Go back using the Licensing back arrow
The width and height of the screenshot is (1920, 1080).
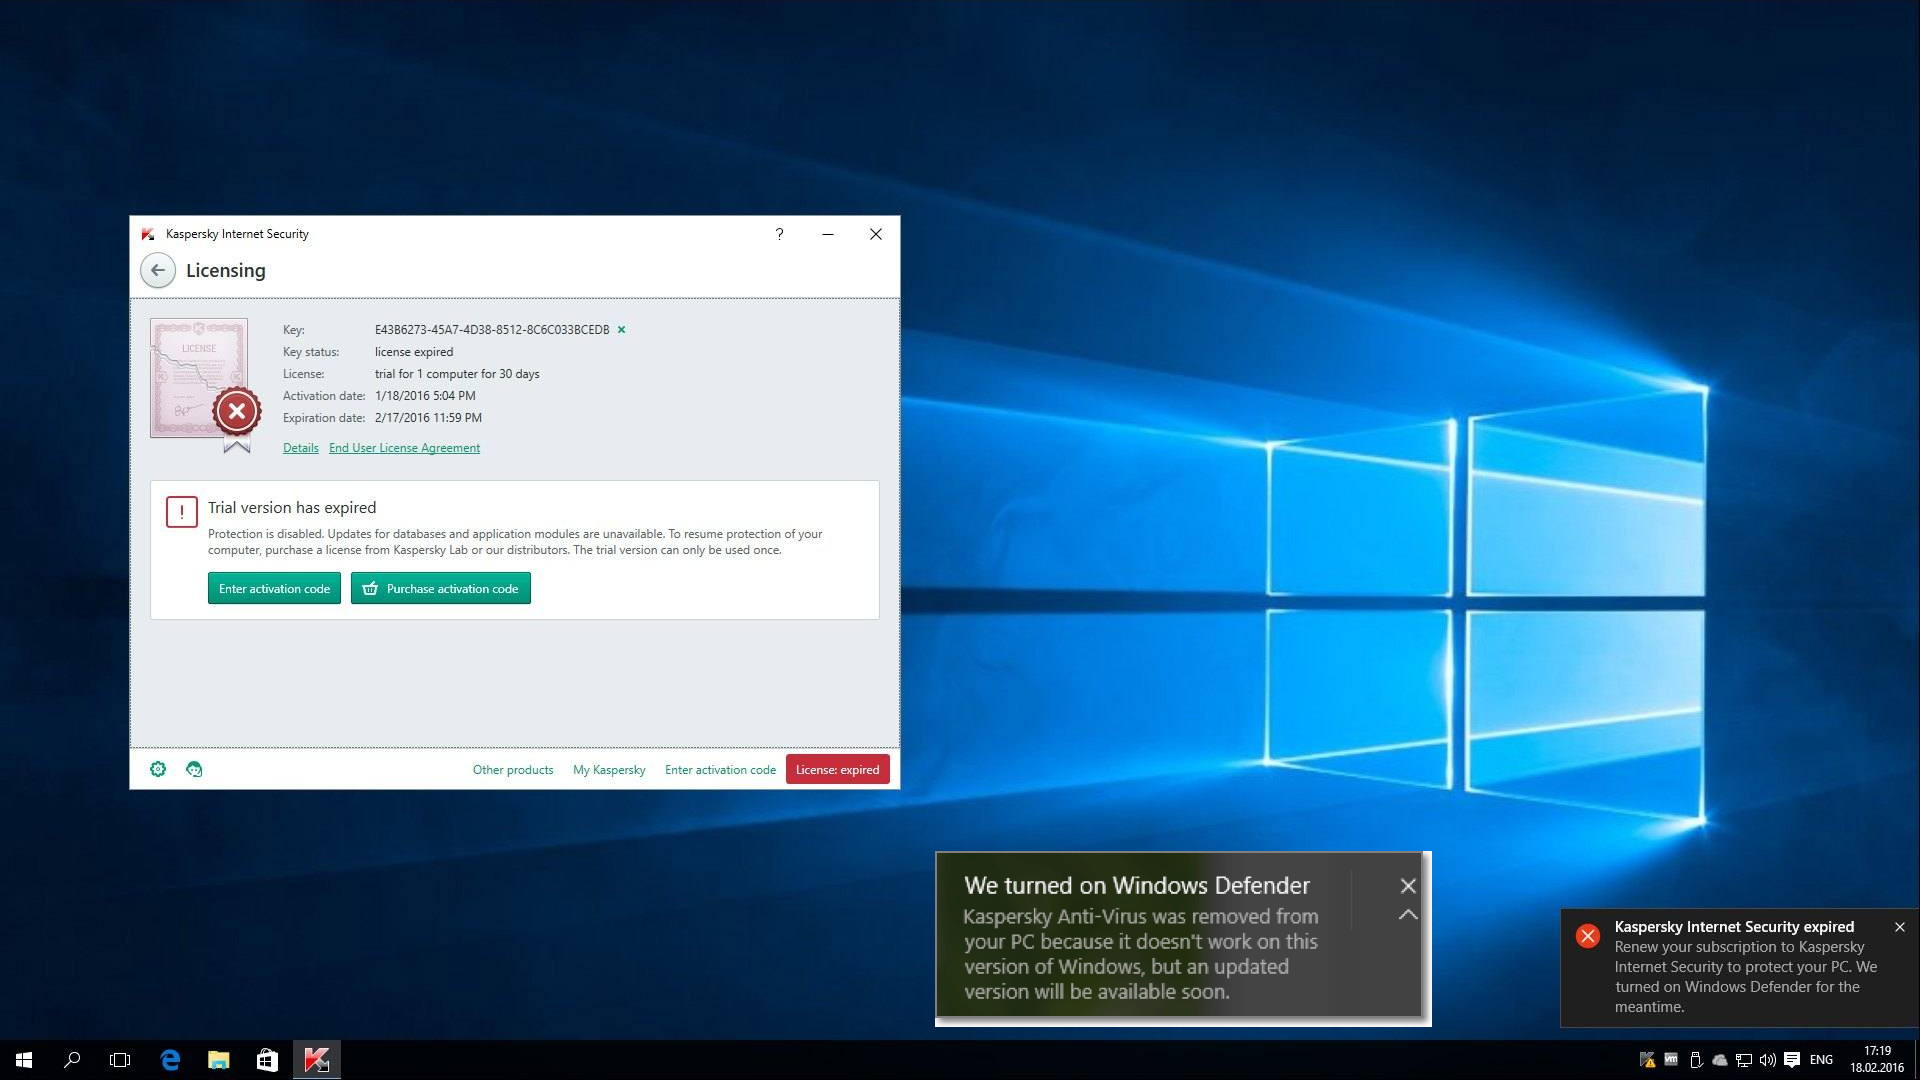(158, 270)
